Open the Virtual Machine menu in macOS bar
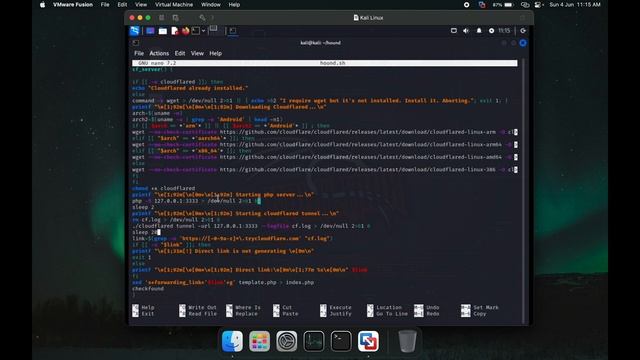This screenshot has height=360, width=640. coord(174,5)
